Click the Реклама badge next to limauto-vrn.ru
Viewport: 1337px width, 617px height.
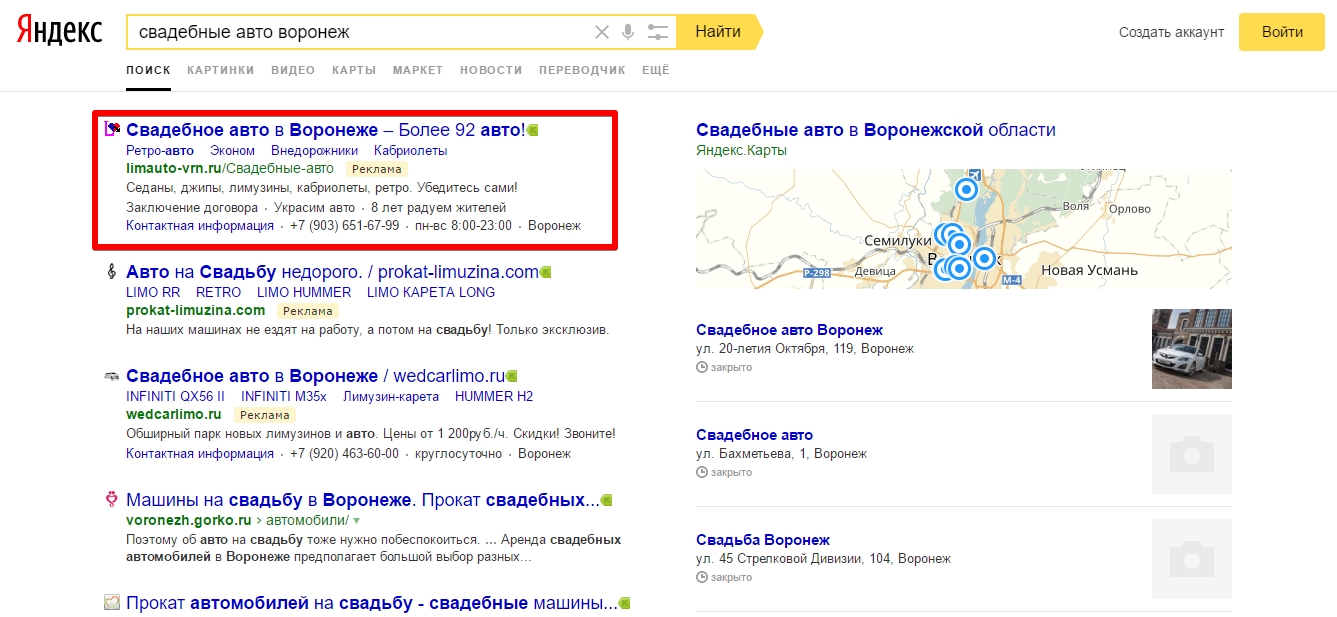[377, 169]
